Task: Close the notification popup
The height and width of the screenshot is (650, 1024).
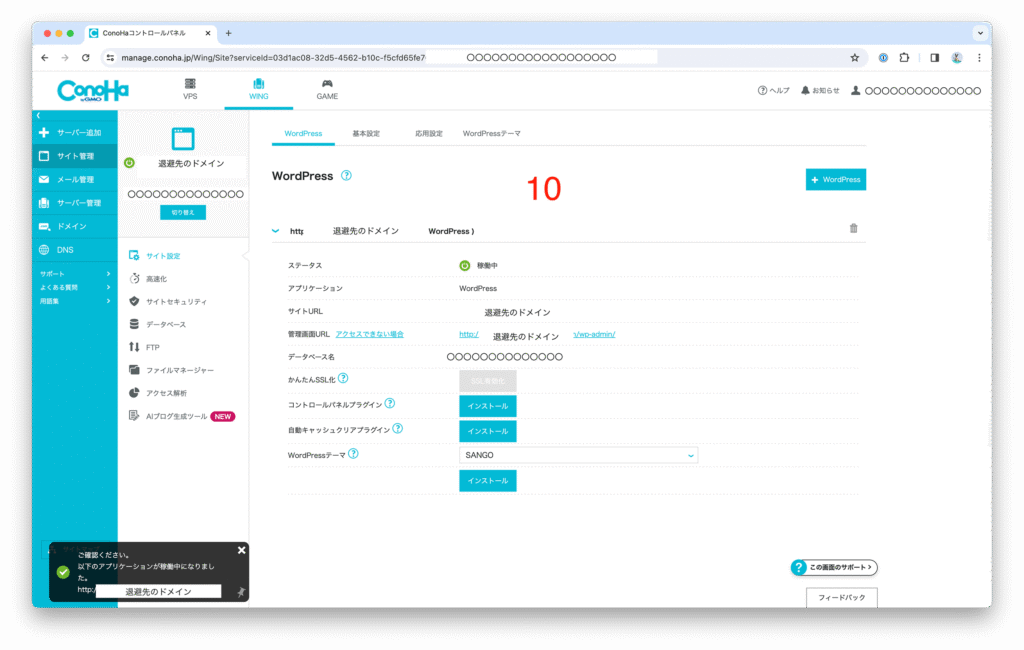Action: click(242, 550)
